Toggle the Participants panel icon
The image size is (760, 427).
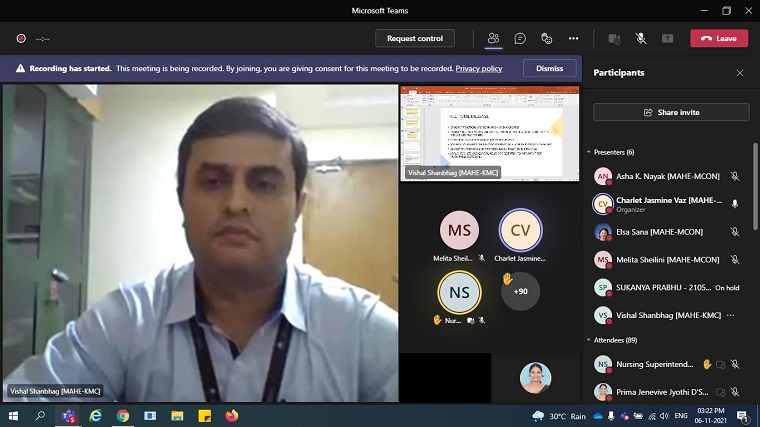click(493, 38)
